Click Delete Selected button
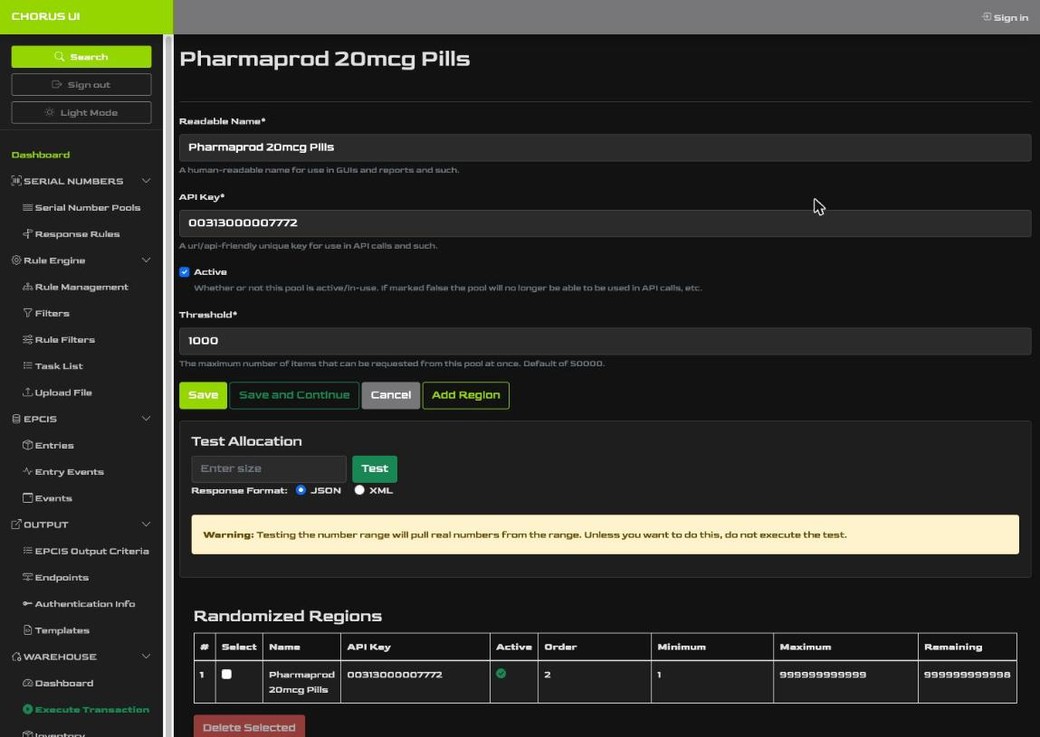The image size is (1040, 737). (x=249, y=726)
